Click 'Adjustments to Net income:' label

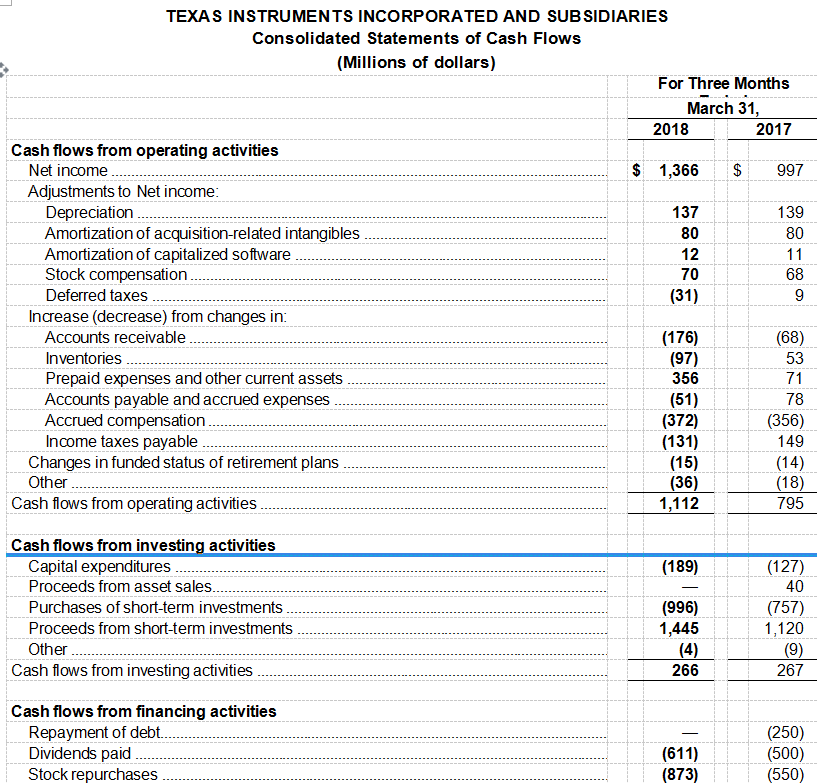[123, 191]
